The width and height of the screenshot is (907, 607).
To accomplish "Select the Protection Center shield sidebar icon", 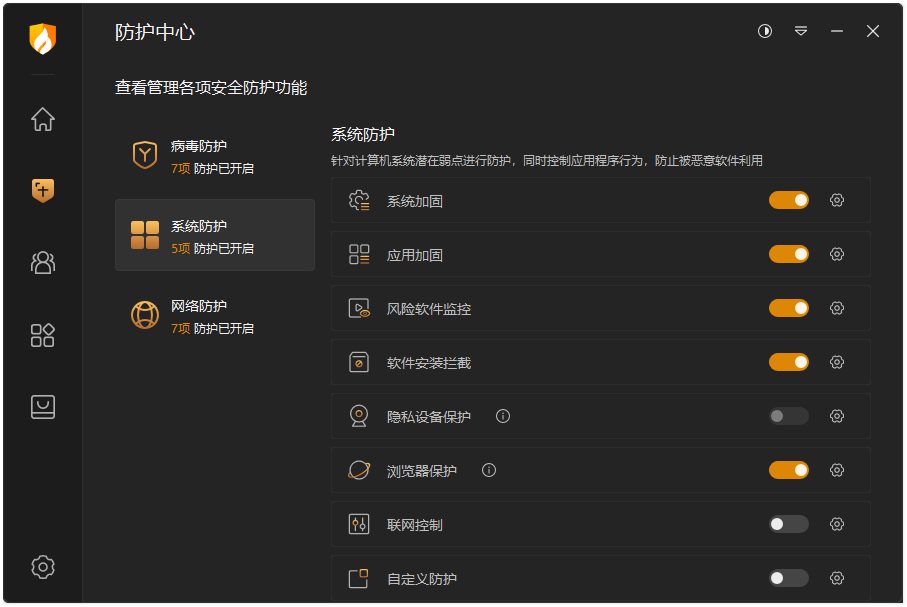I will [x=42, y=191].
